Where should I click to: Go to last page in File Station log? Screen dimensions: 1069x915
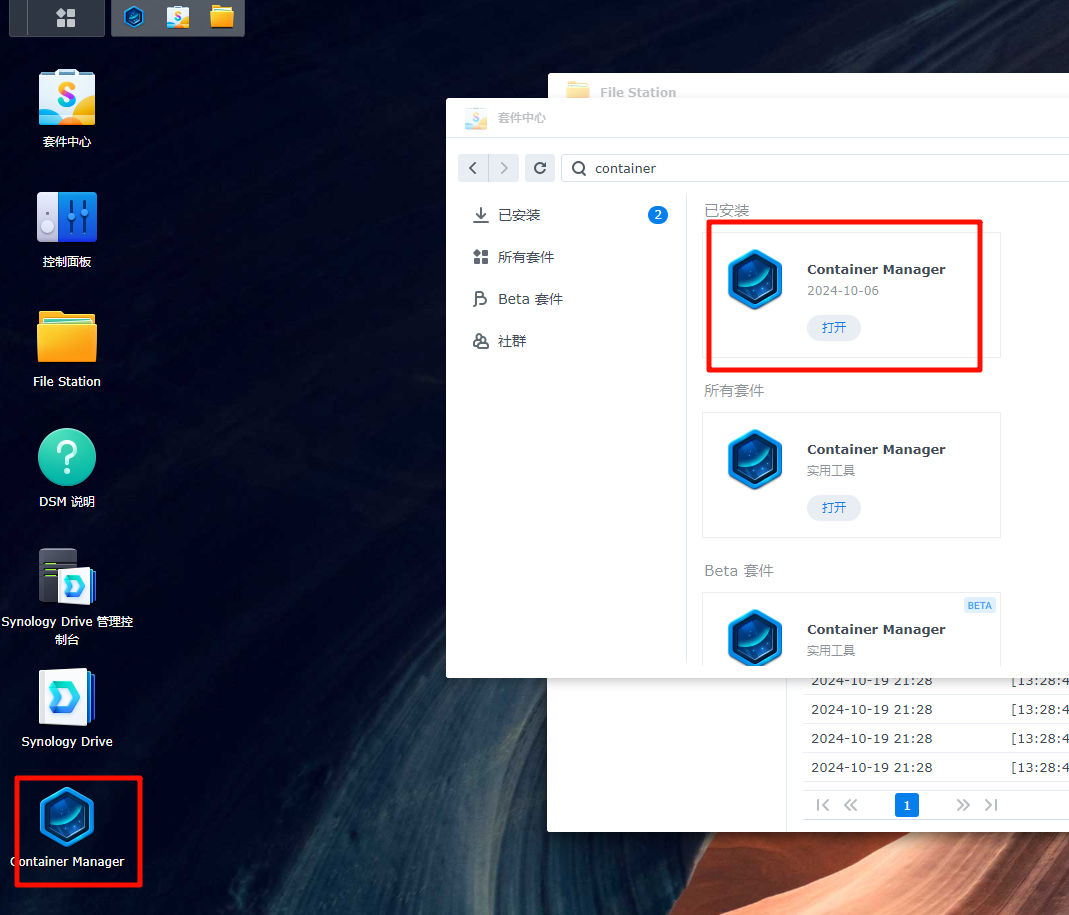991,805
